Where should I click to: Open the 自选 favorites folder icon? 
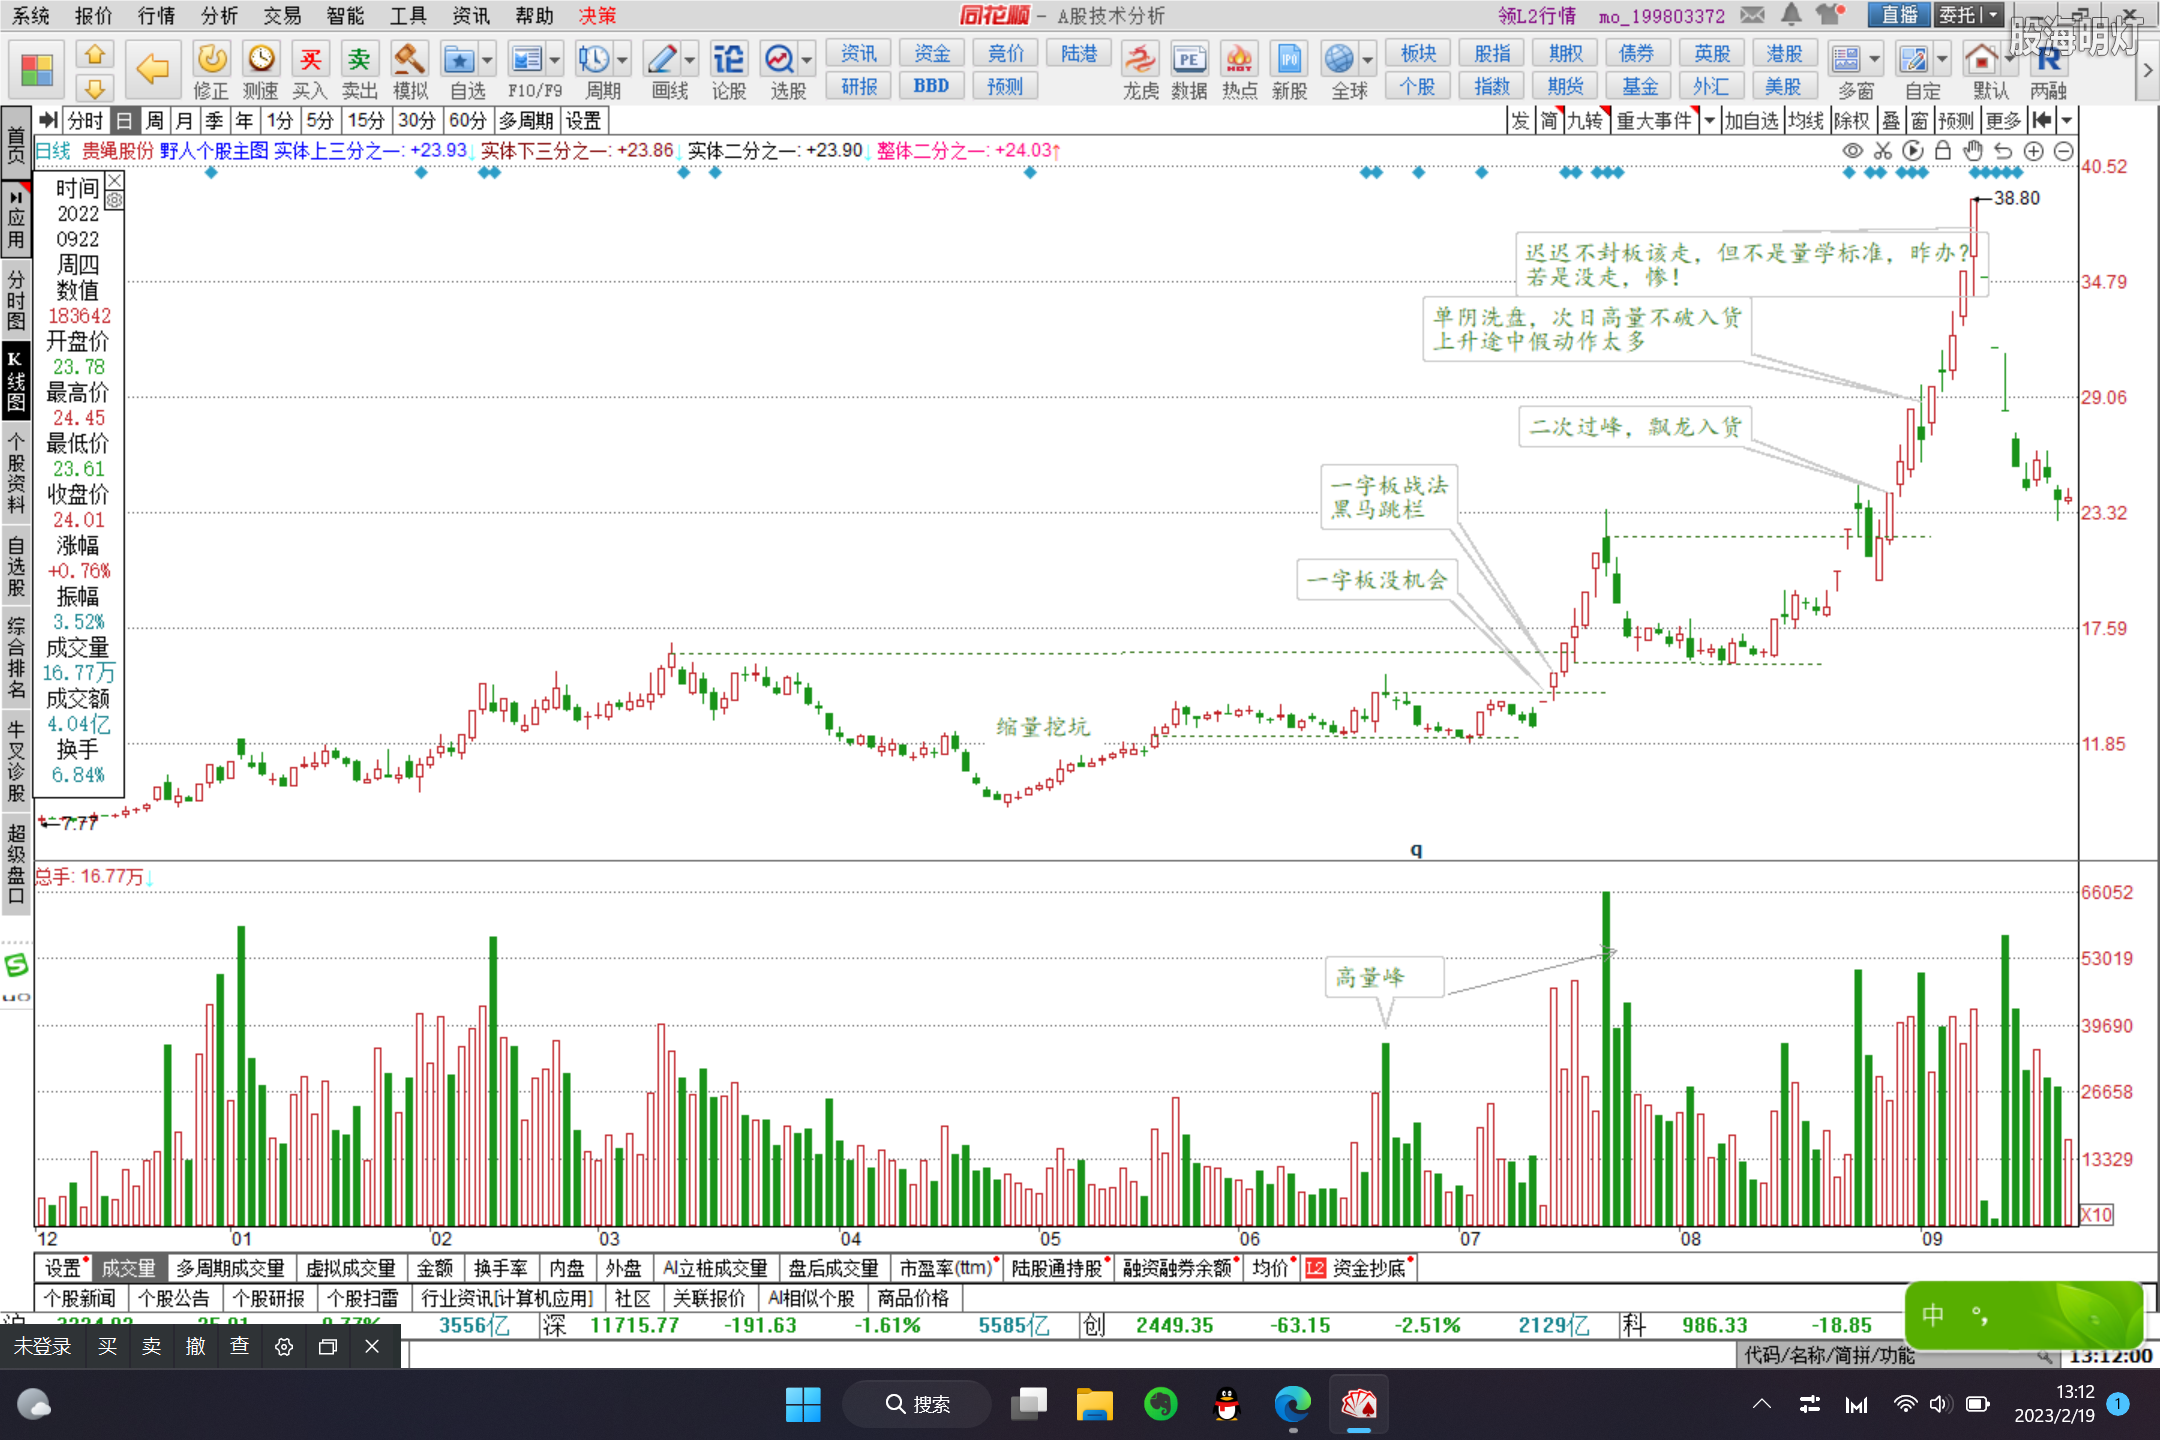[x=459, y=60]
